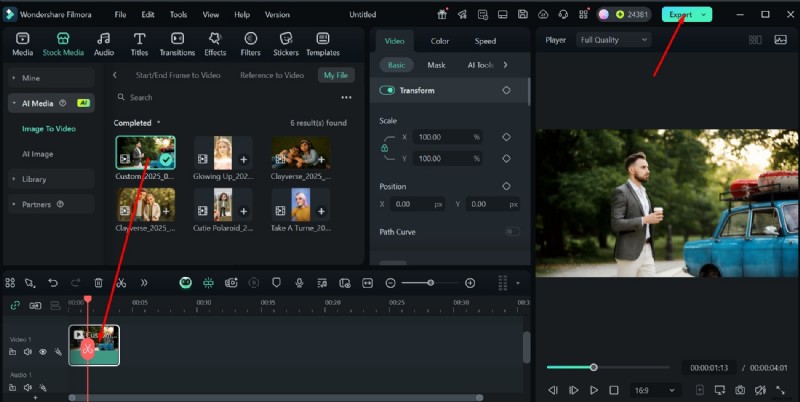Click the Export button
The image size is (800, 402).
point(680,15)
